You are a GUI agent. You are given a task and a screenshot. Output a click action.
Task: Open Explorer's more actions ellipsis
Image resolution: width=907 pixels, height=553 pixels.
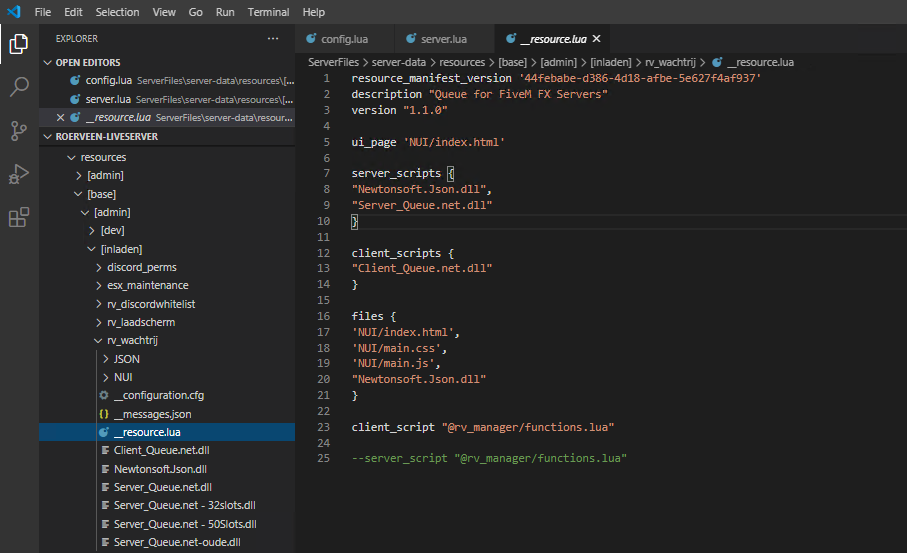tap(273, 39)
